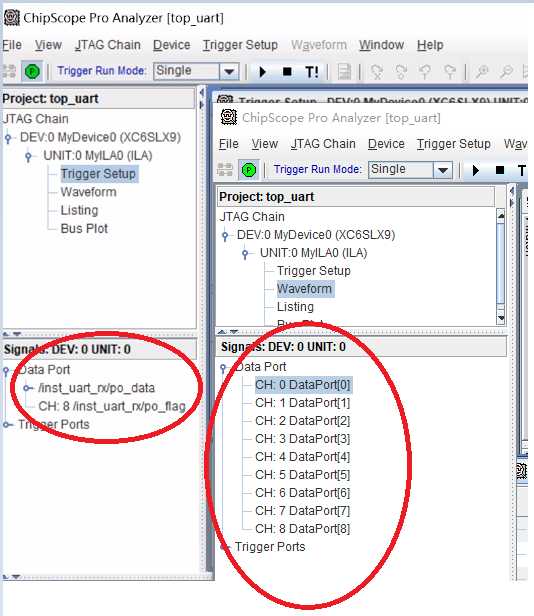Click JTAG chain icon in front window toolbar
Image resolution: width=534 pixels, height=616 pixels.
point(225,170)
